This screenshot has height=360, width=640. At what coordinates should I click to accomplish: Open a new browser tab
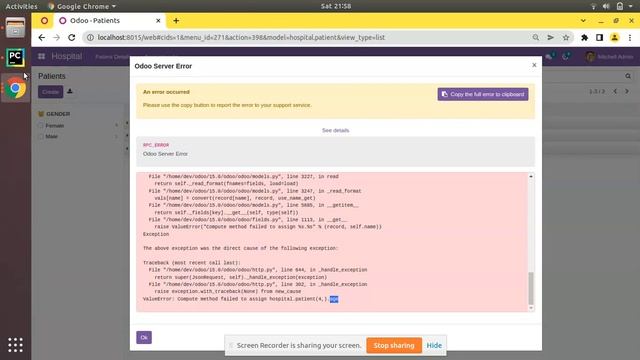point(176,20)
